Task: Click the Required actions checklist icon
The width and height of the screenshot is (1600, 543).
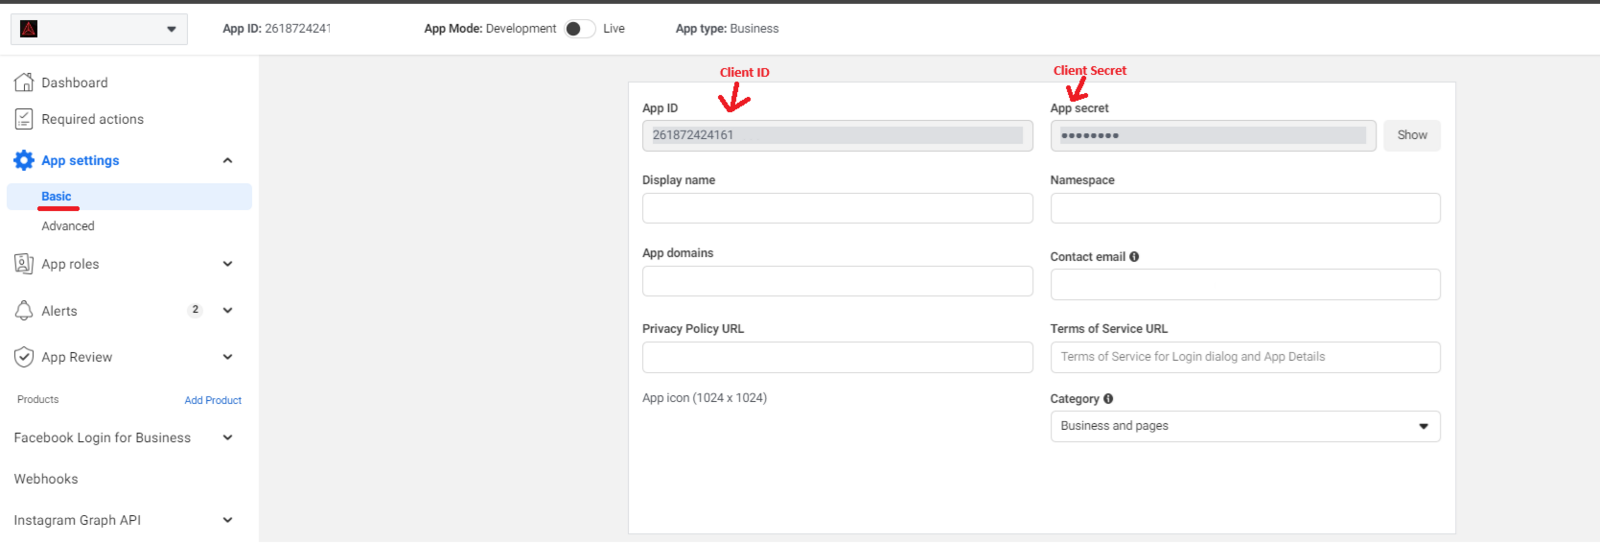Action: (24, 119)
